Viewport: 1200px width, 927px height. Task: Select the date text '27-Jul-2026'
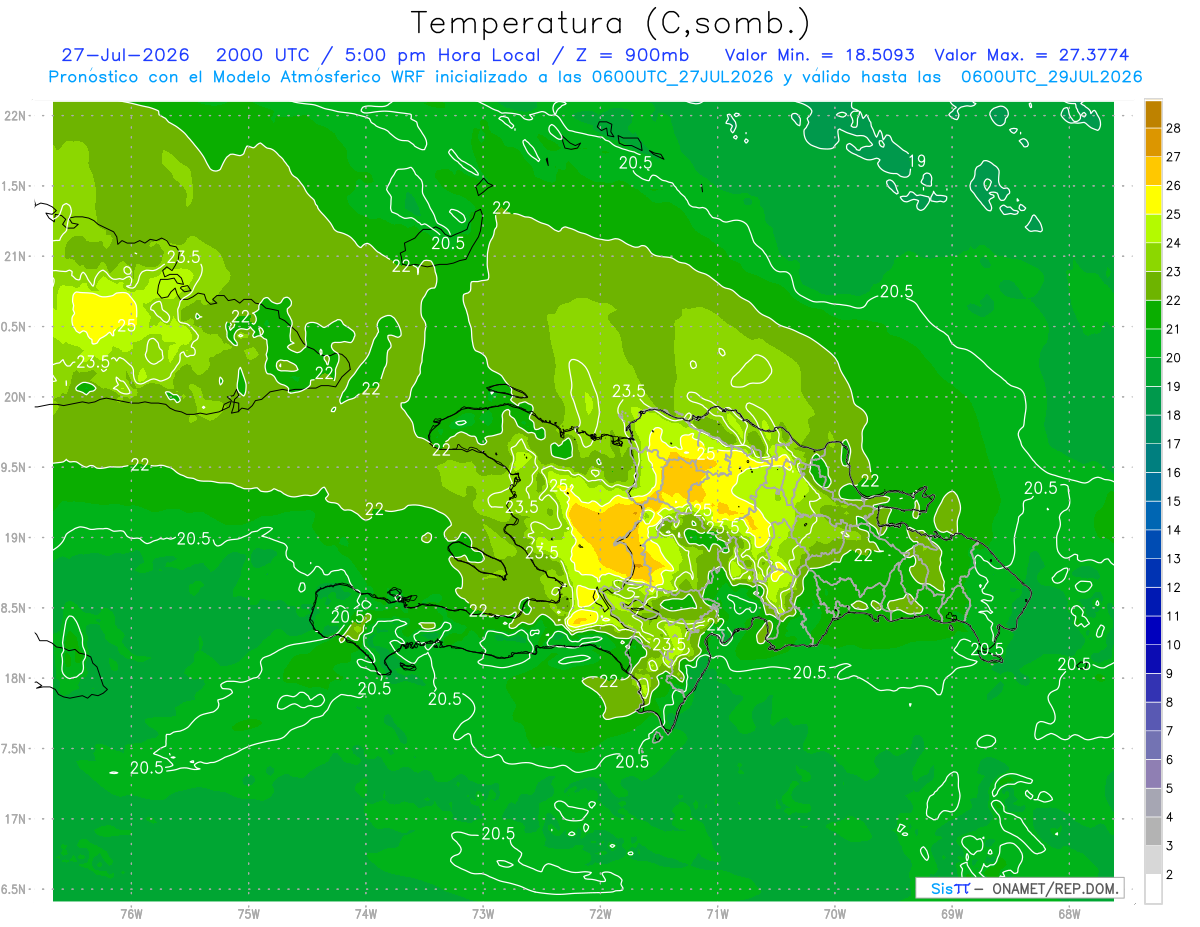(126, 55)
